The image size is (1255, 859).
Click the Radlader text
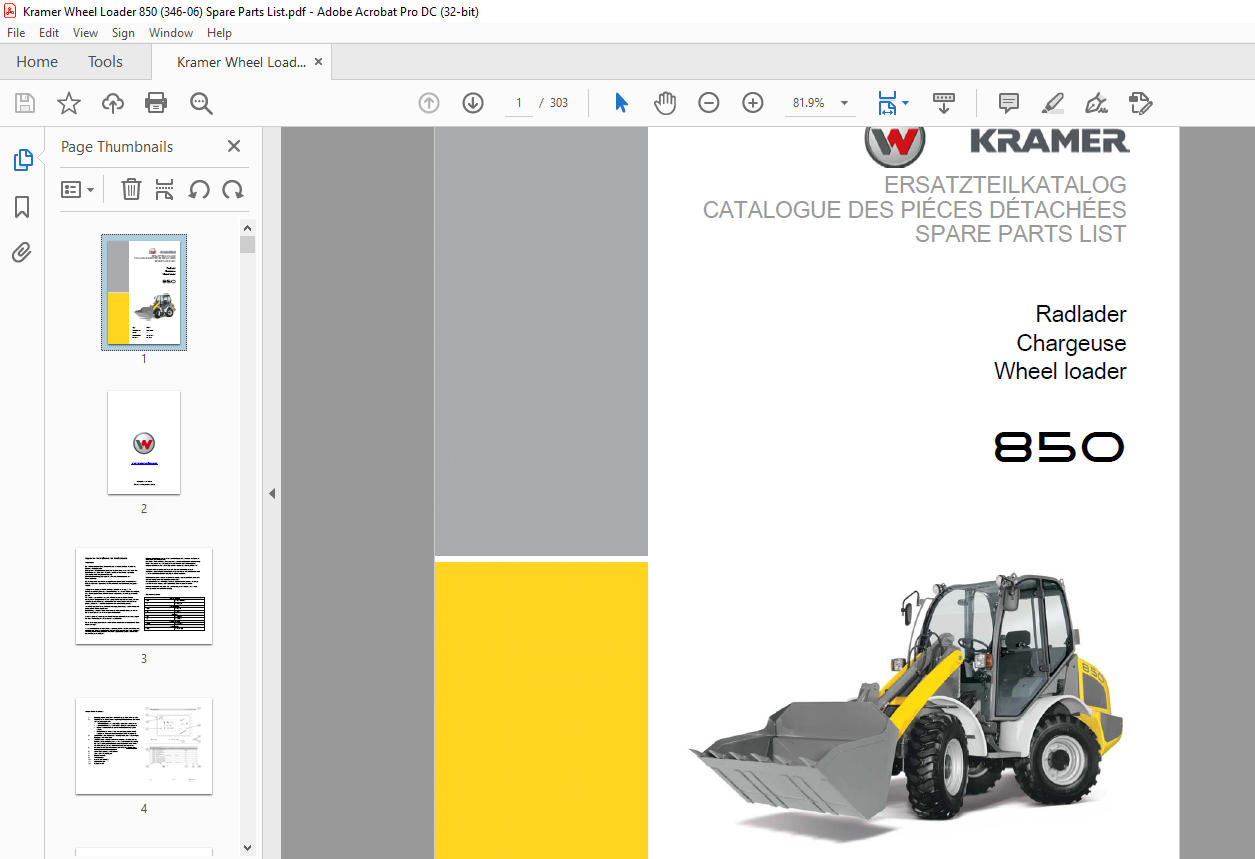click(1081, 314)
